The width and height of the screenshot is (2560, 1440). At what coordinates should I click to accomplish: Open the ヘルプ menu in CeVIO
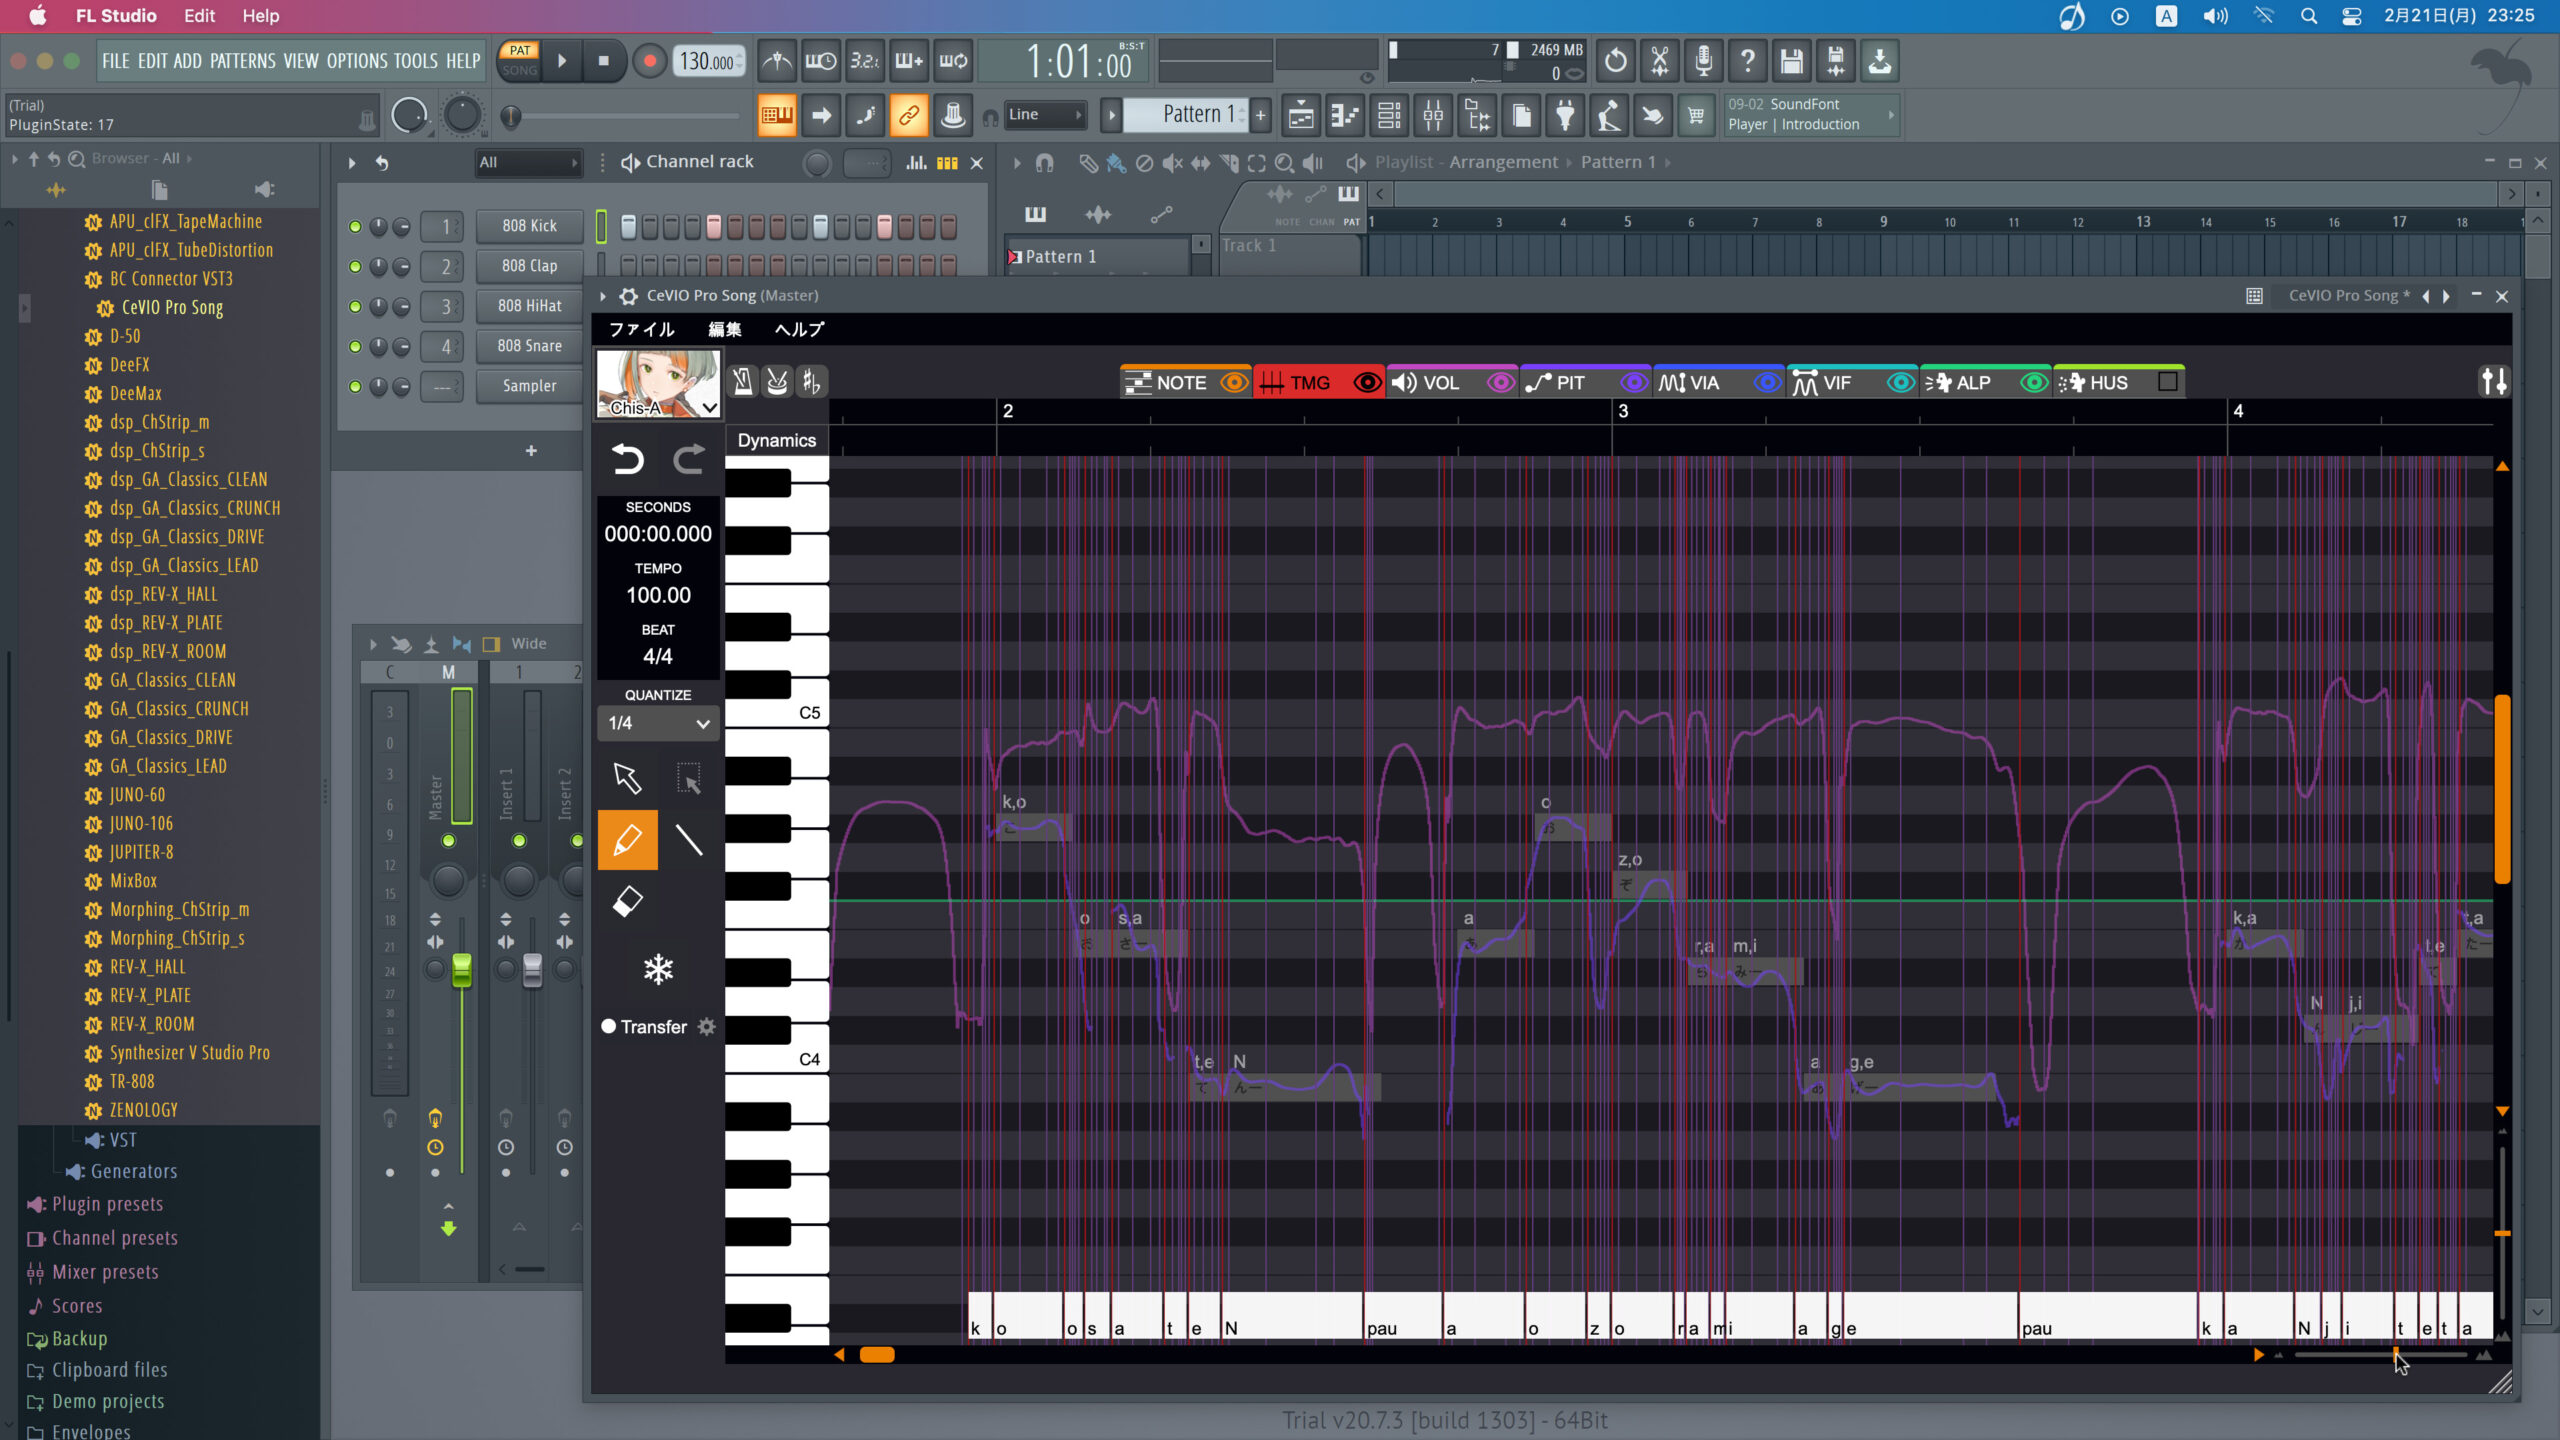tap(799, 329)
